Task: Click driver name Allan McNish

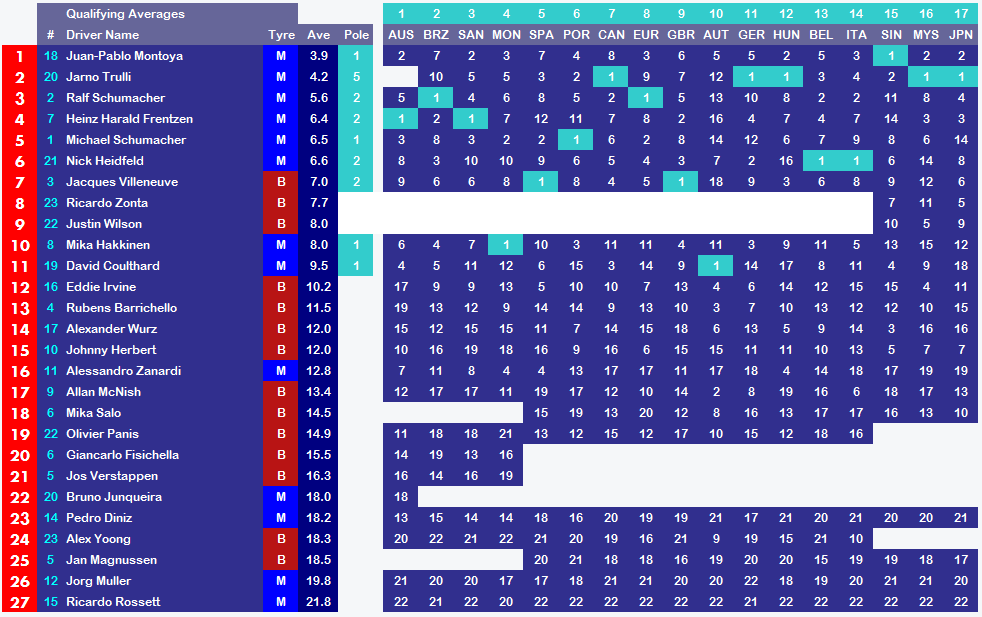Action: pyautogui.click(x=103, y=391)
